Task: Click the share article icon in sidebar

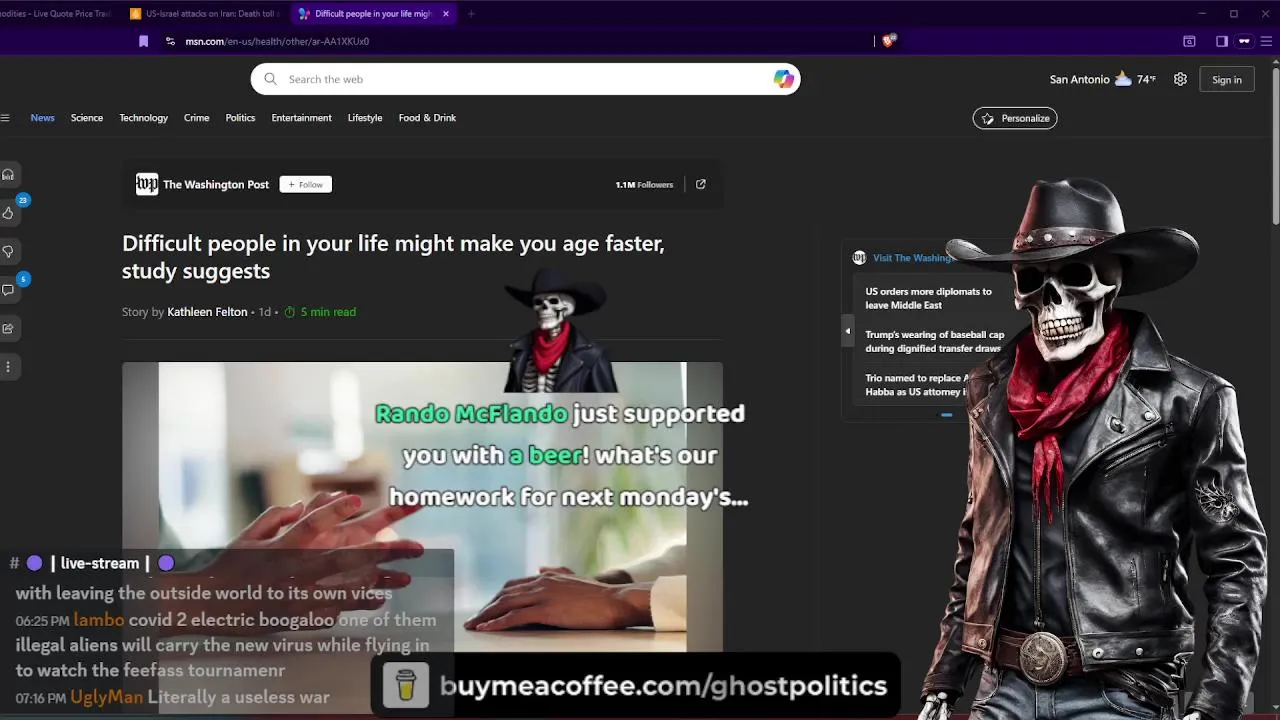Action: (8, 328)
